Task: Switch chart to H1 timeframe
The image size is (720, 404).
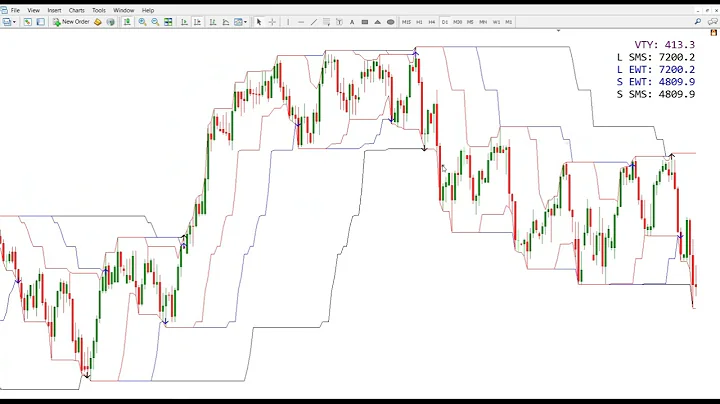Action: (x=419, y=22)
